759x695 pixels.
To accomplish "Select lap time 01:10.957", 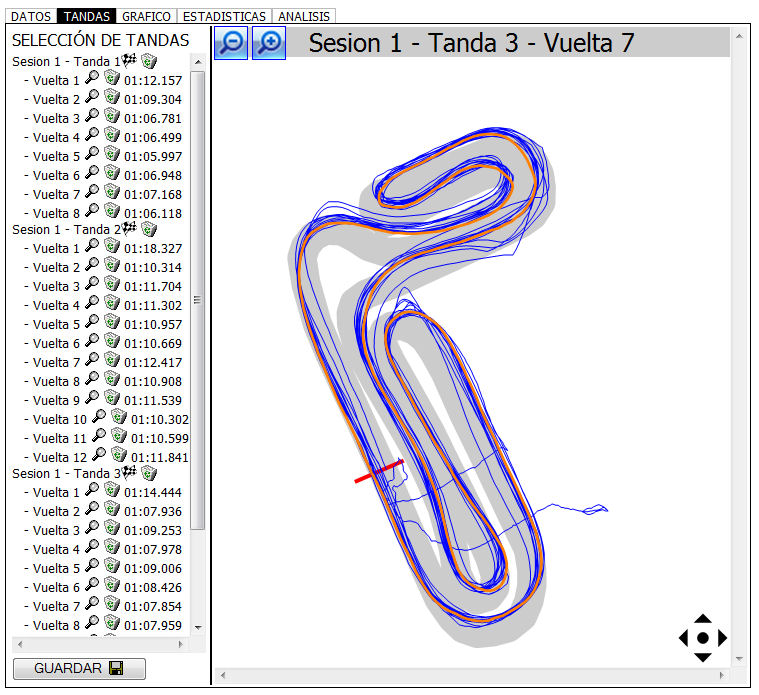I will [153, 324].
